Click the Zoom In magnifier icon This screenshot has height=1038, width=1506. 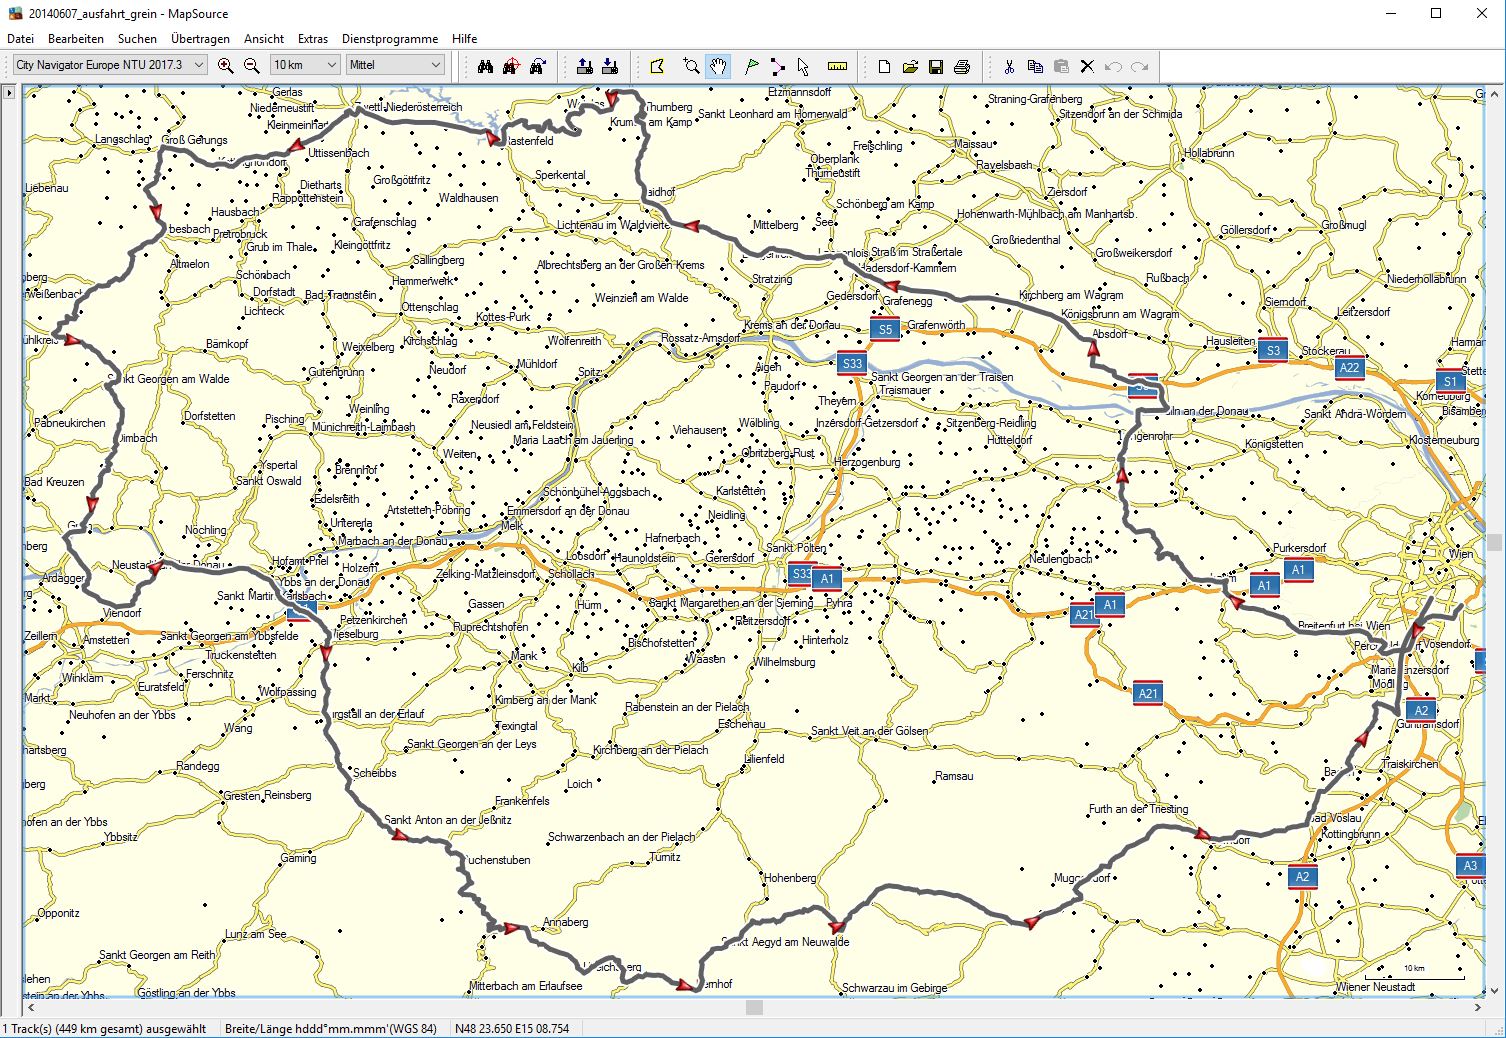(226, 66)
